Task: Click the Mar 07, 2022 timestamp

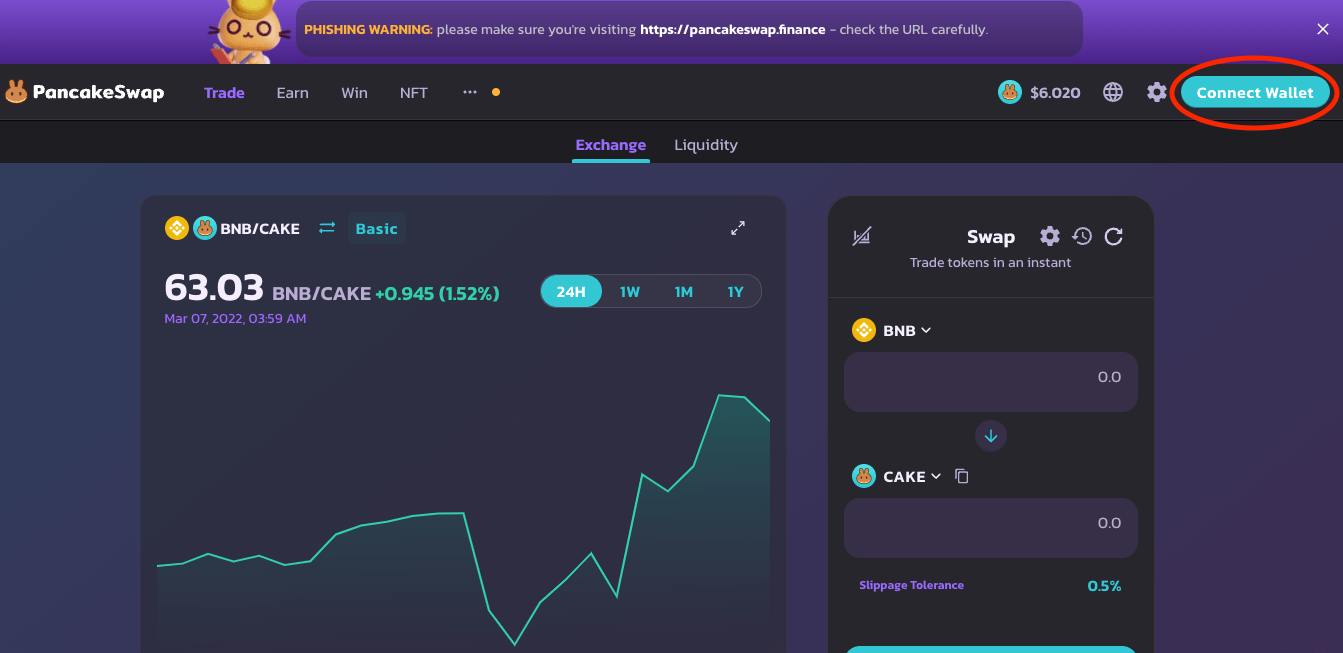Action: 235,319
